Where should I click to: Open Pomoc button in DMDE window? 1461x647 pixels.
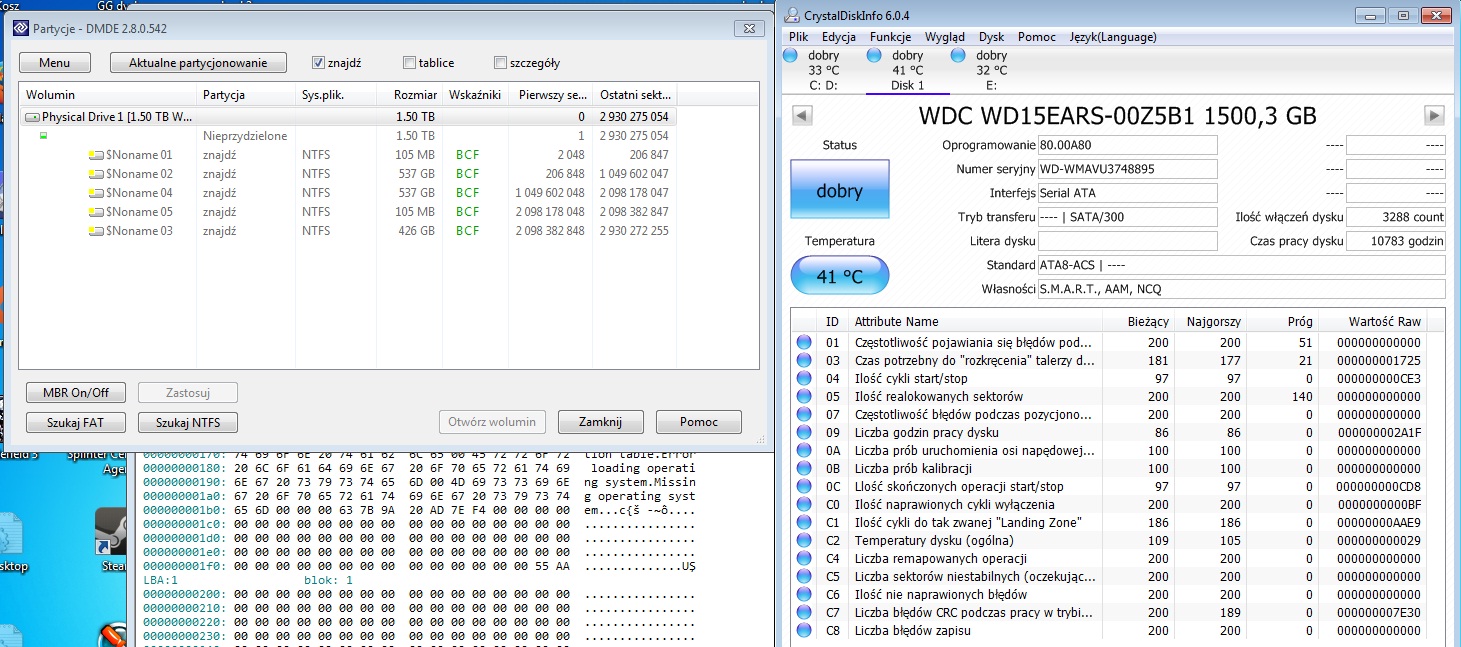[x=699, y=422]
